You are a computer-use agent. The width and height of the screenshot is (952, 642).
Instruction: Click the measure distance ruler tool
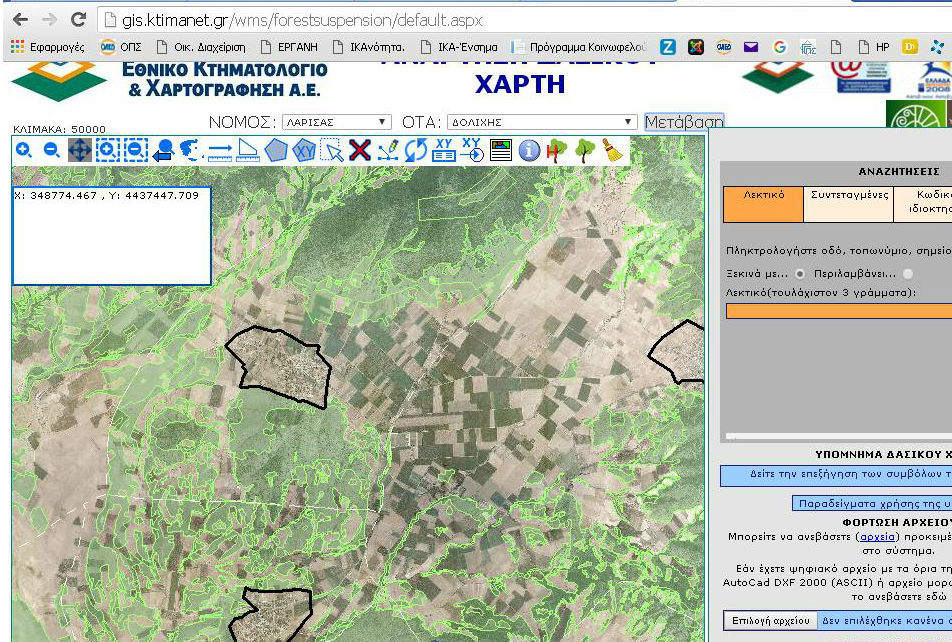220,150
